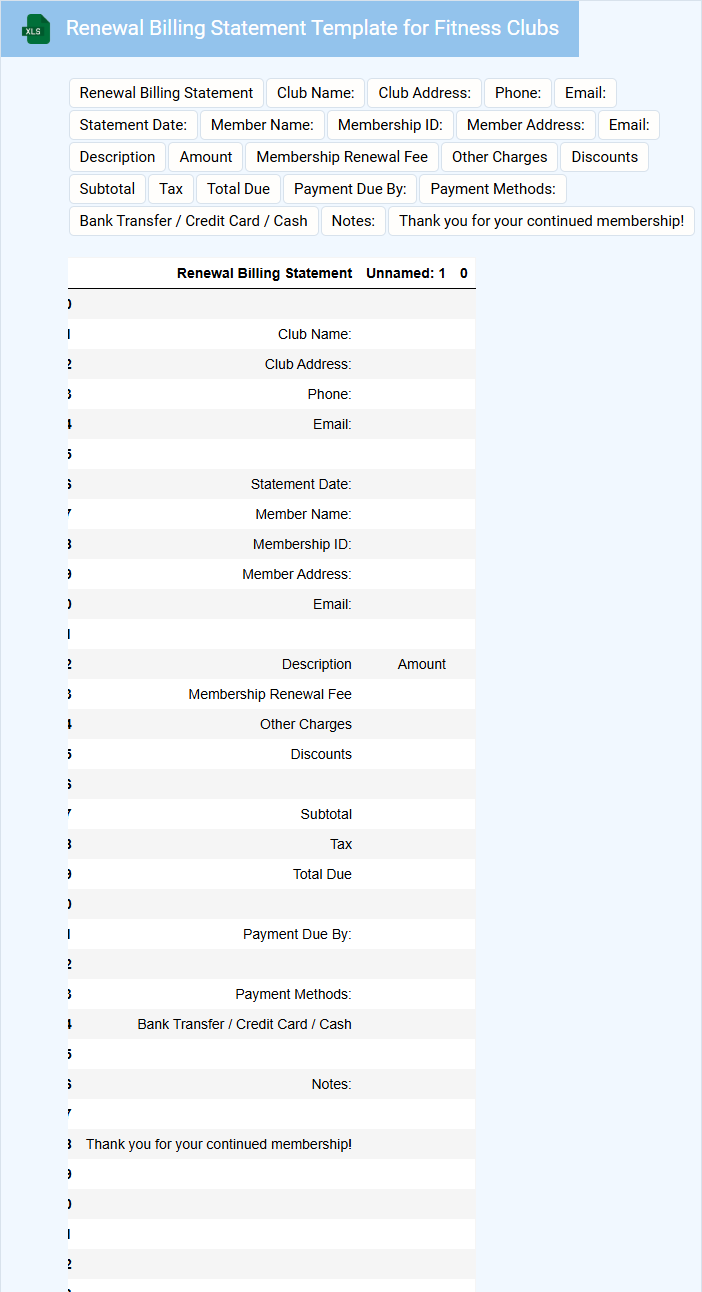Click the thank-you message table cell
702x1292 pixels.
coord(219,1144)
